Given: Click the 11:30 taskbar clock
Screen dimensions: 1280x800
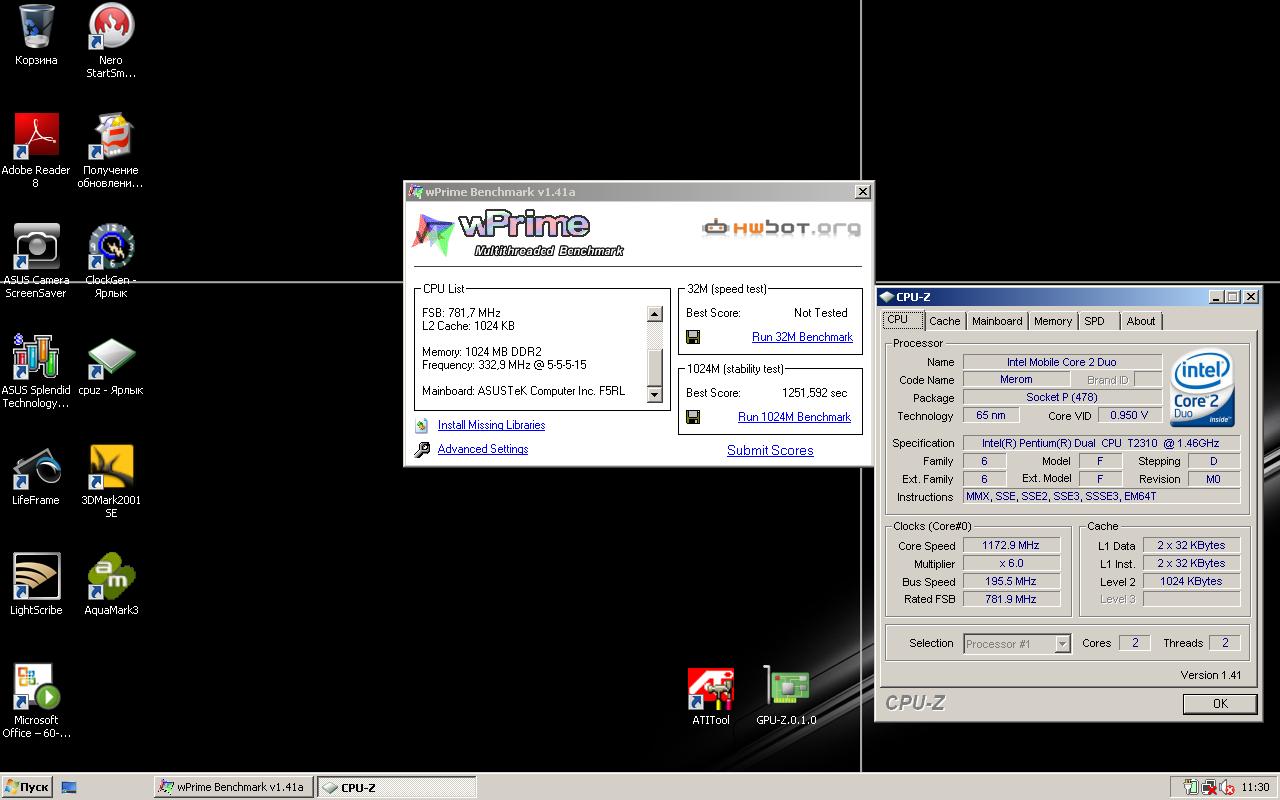Looking at the screenshot, I should (x=1255, y=788).
